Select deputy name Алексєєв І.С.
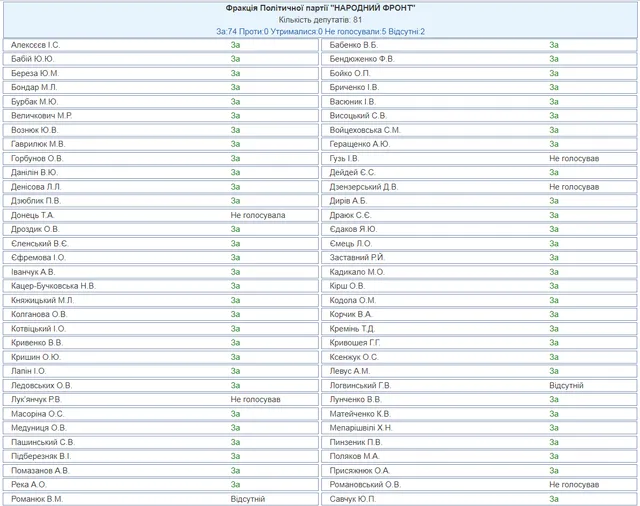 [35, 45]
